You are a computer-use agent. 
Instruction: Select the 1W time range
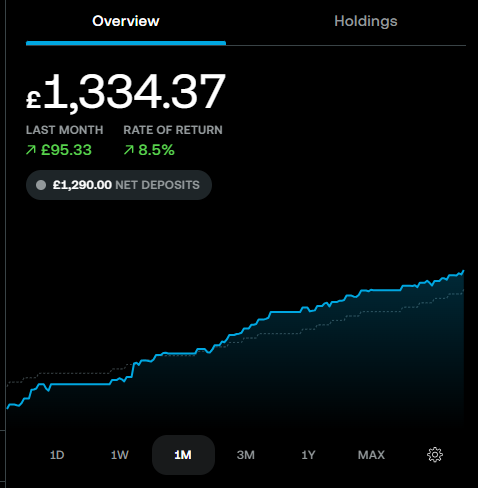click(x=120, y=455)
